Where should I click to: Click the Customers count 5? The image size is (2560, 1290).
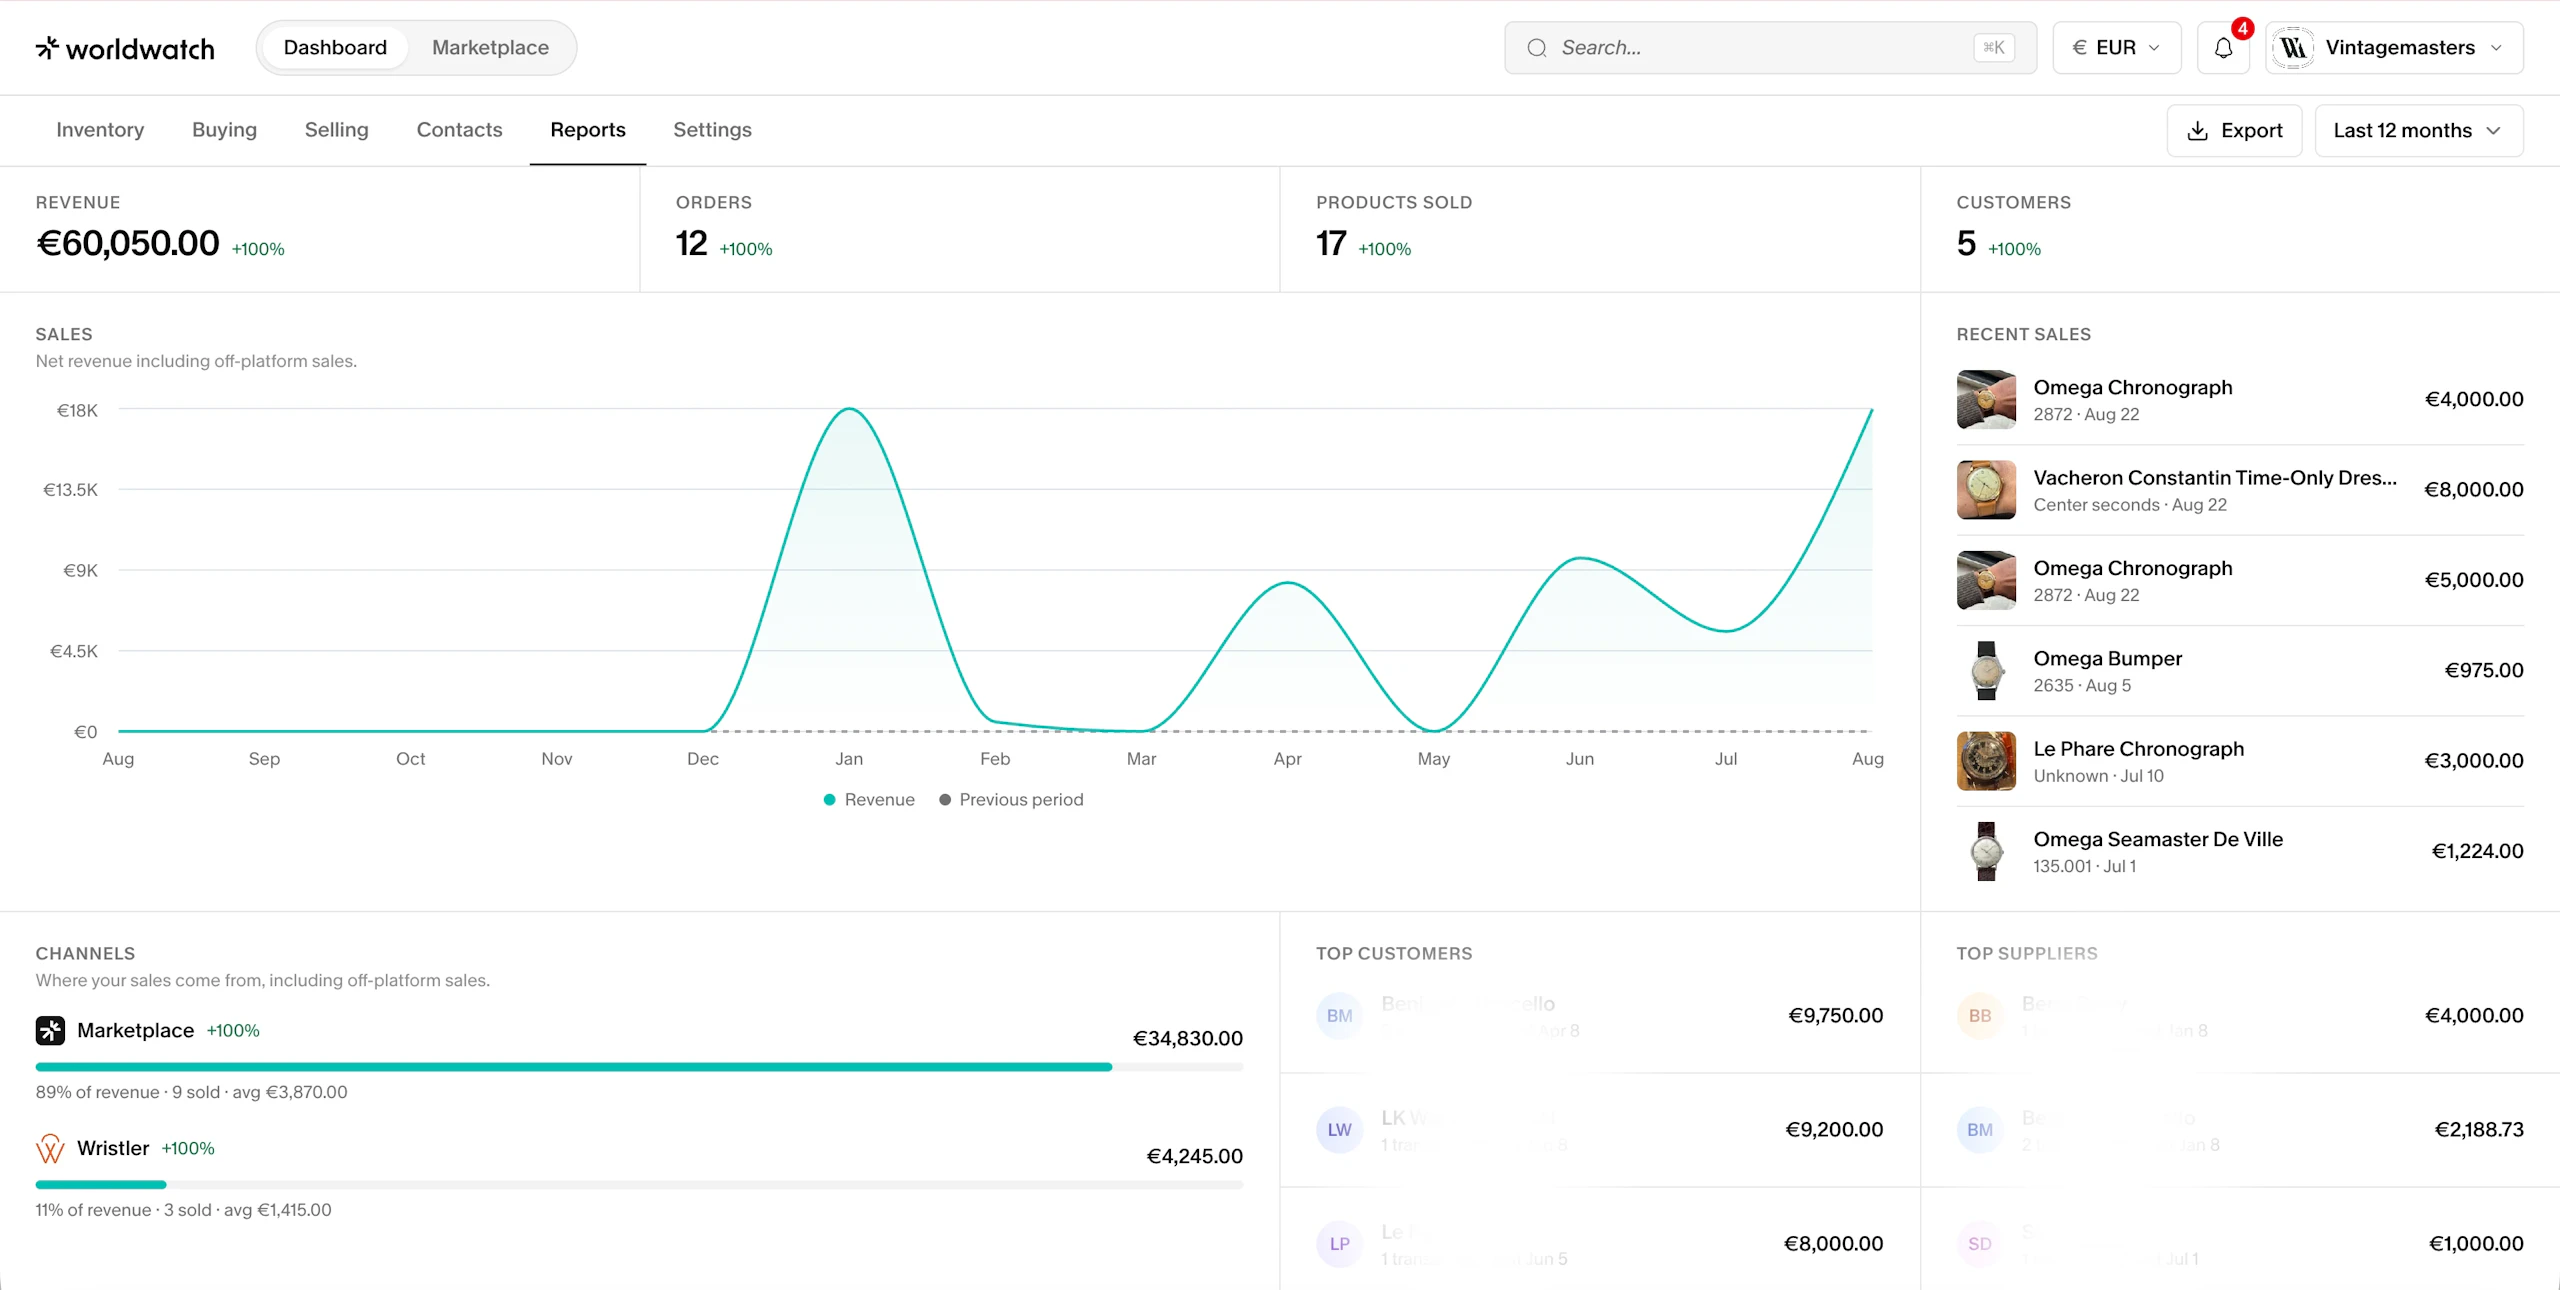pos(1966,243)
